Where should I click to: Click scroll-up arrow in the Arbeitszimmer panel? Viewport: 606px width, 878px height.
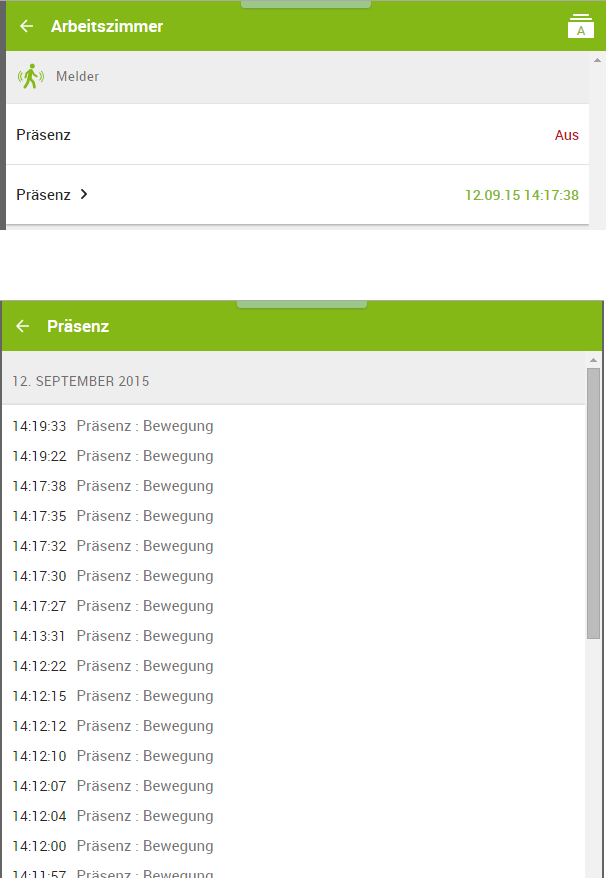point(597,60)
